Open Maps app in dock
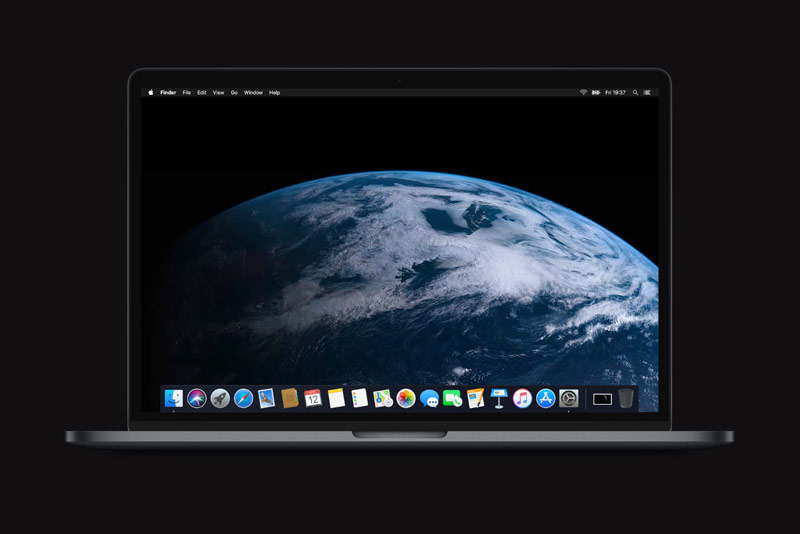This screenshot has height=534, width=800. click(383, 398)
